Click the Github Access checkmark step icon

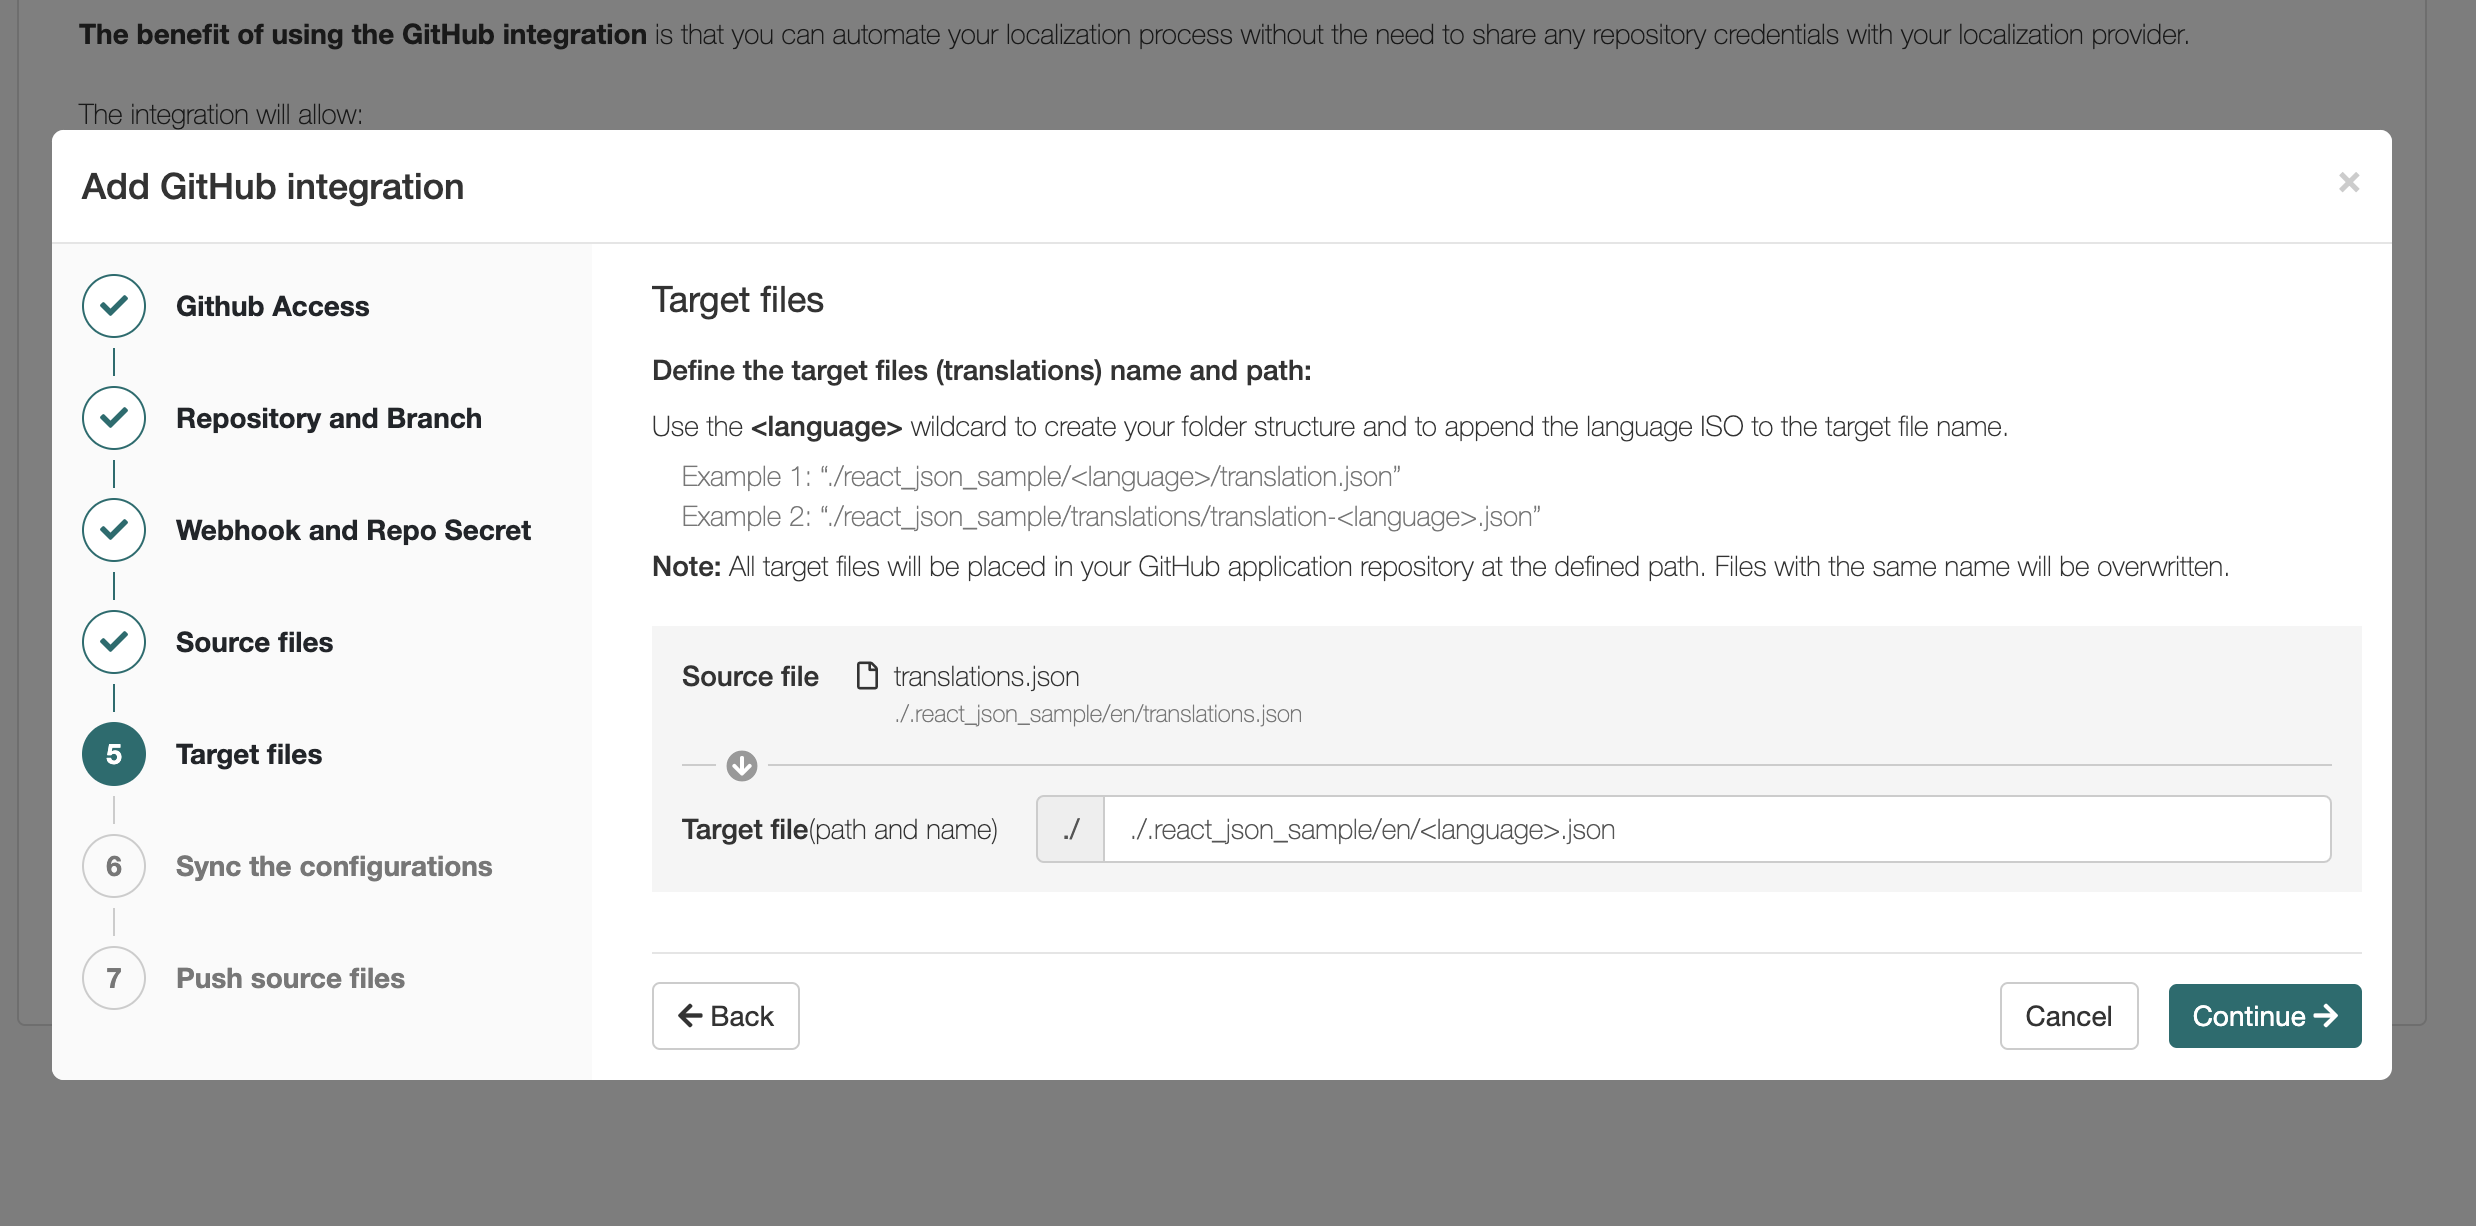[114, 306]
